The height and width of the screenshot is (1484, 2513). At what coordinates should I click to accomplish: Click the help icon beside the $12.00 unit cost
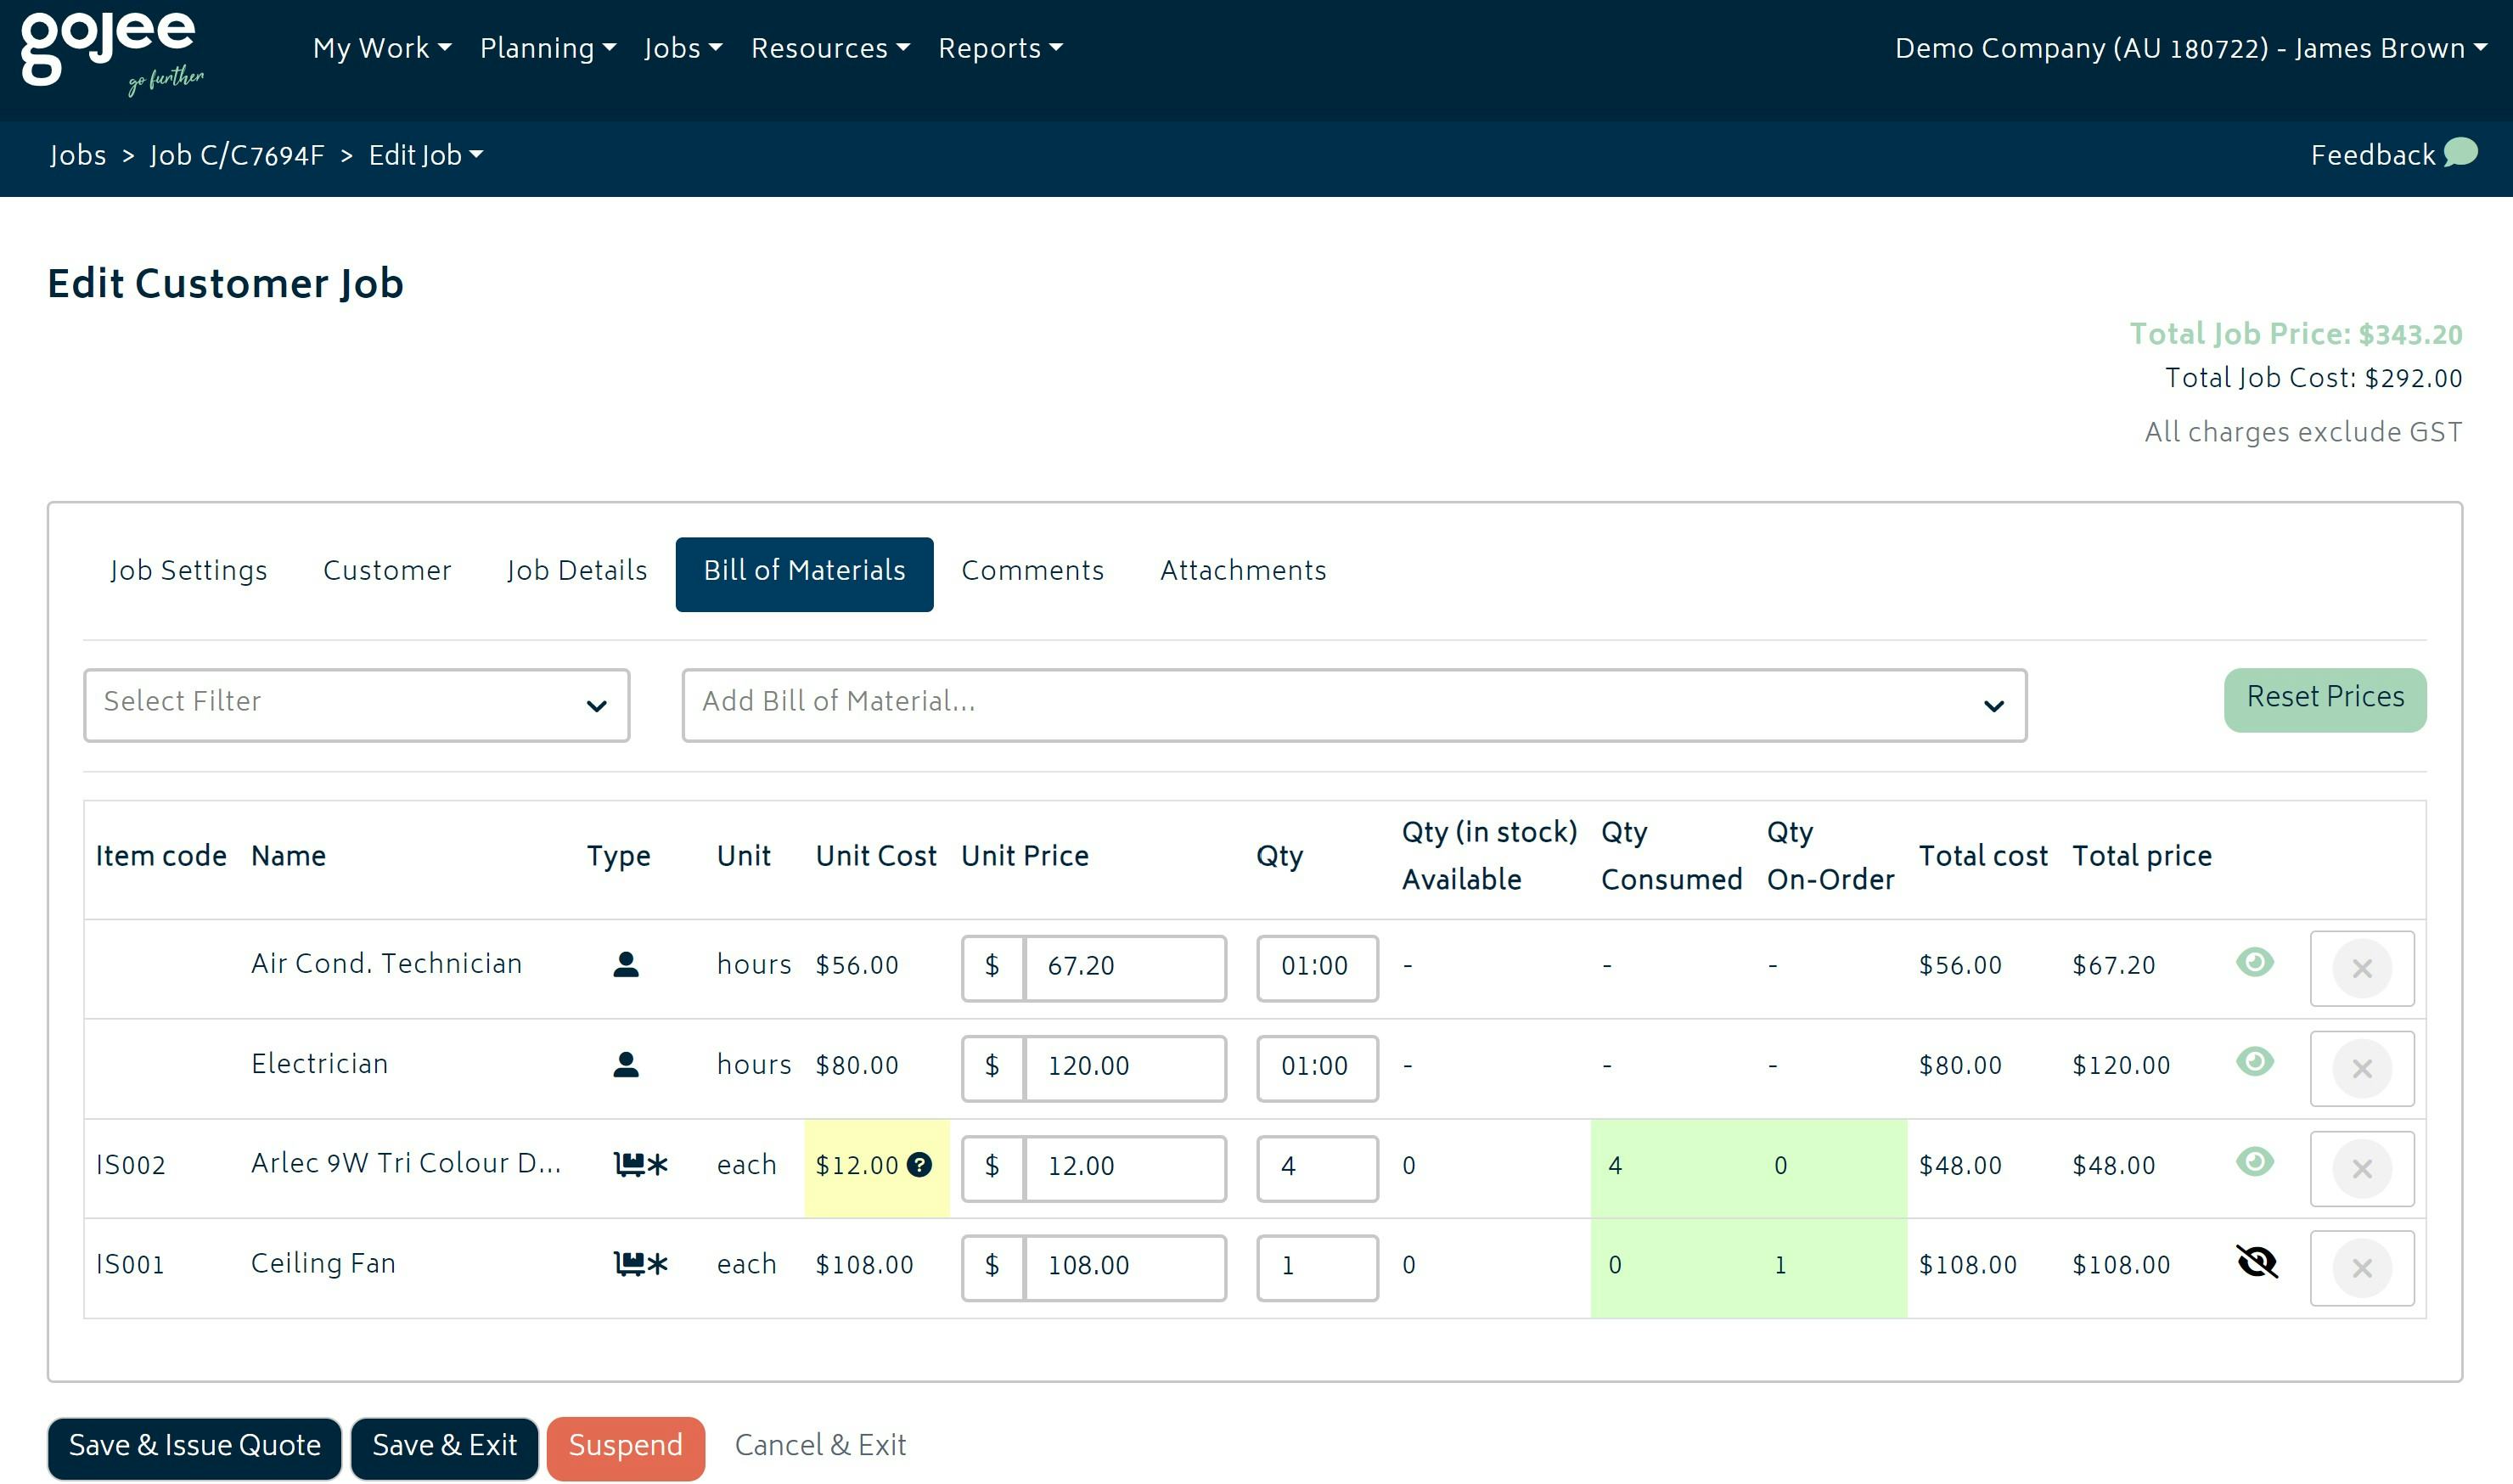(x=919, y=1166)
